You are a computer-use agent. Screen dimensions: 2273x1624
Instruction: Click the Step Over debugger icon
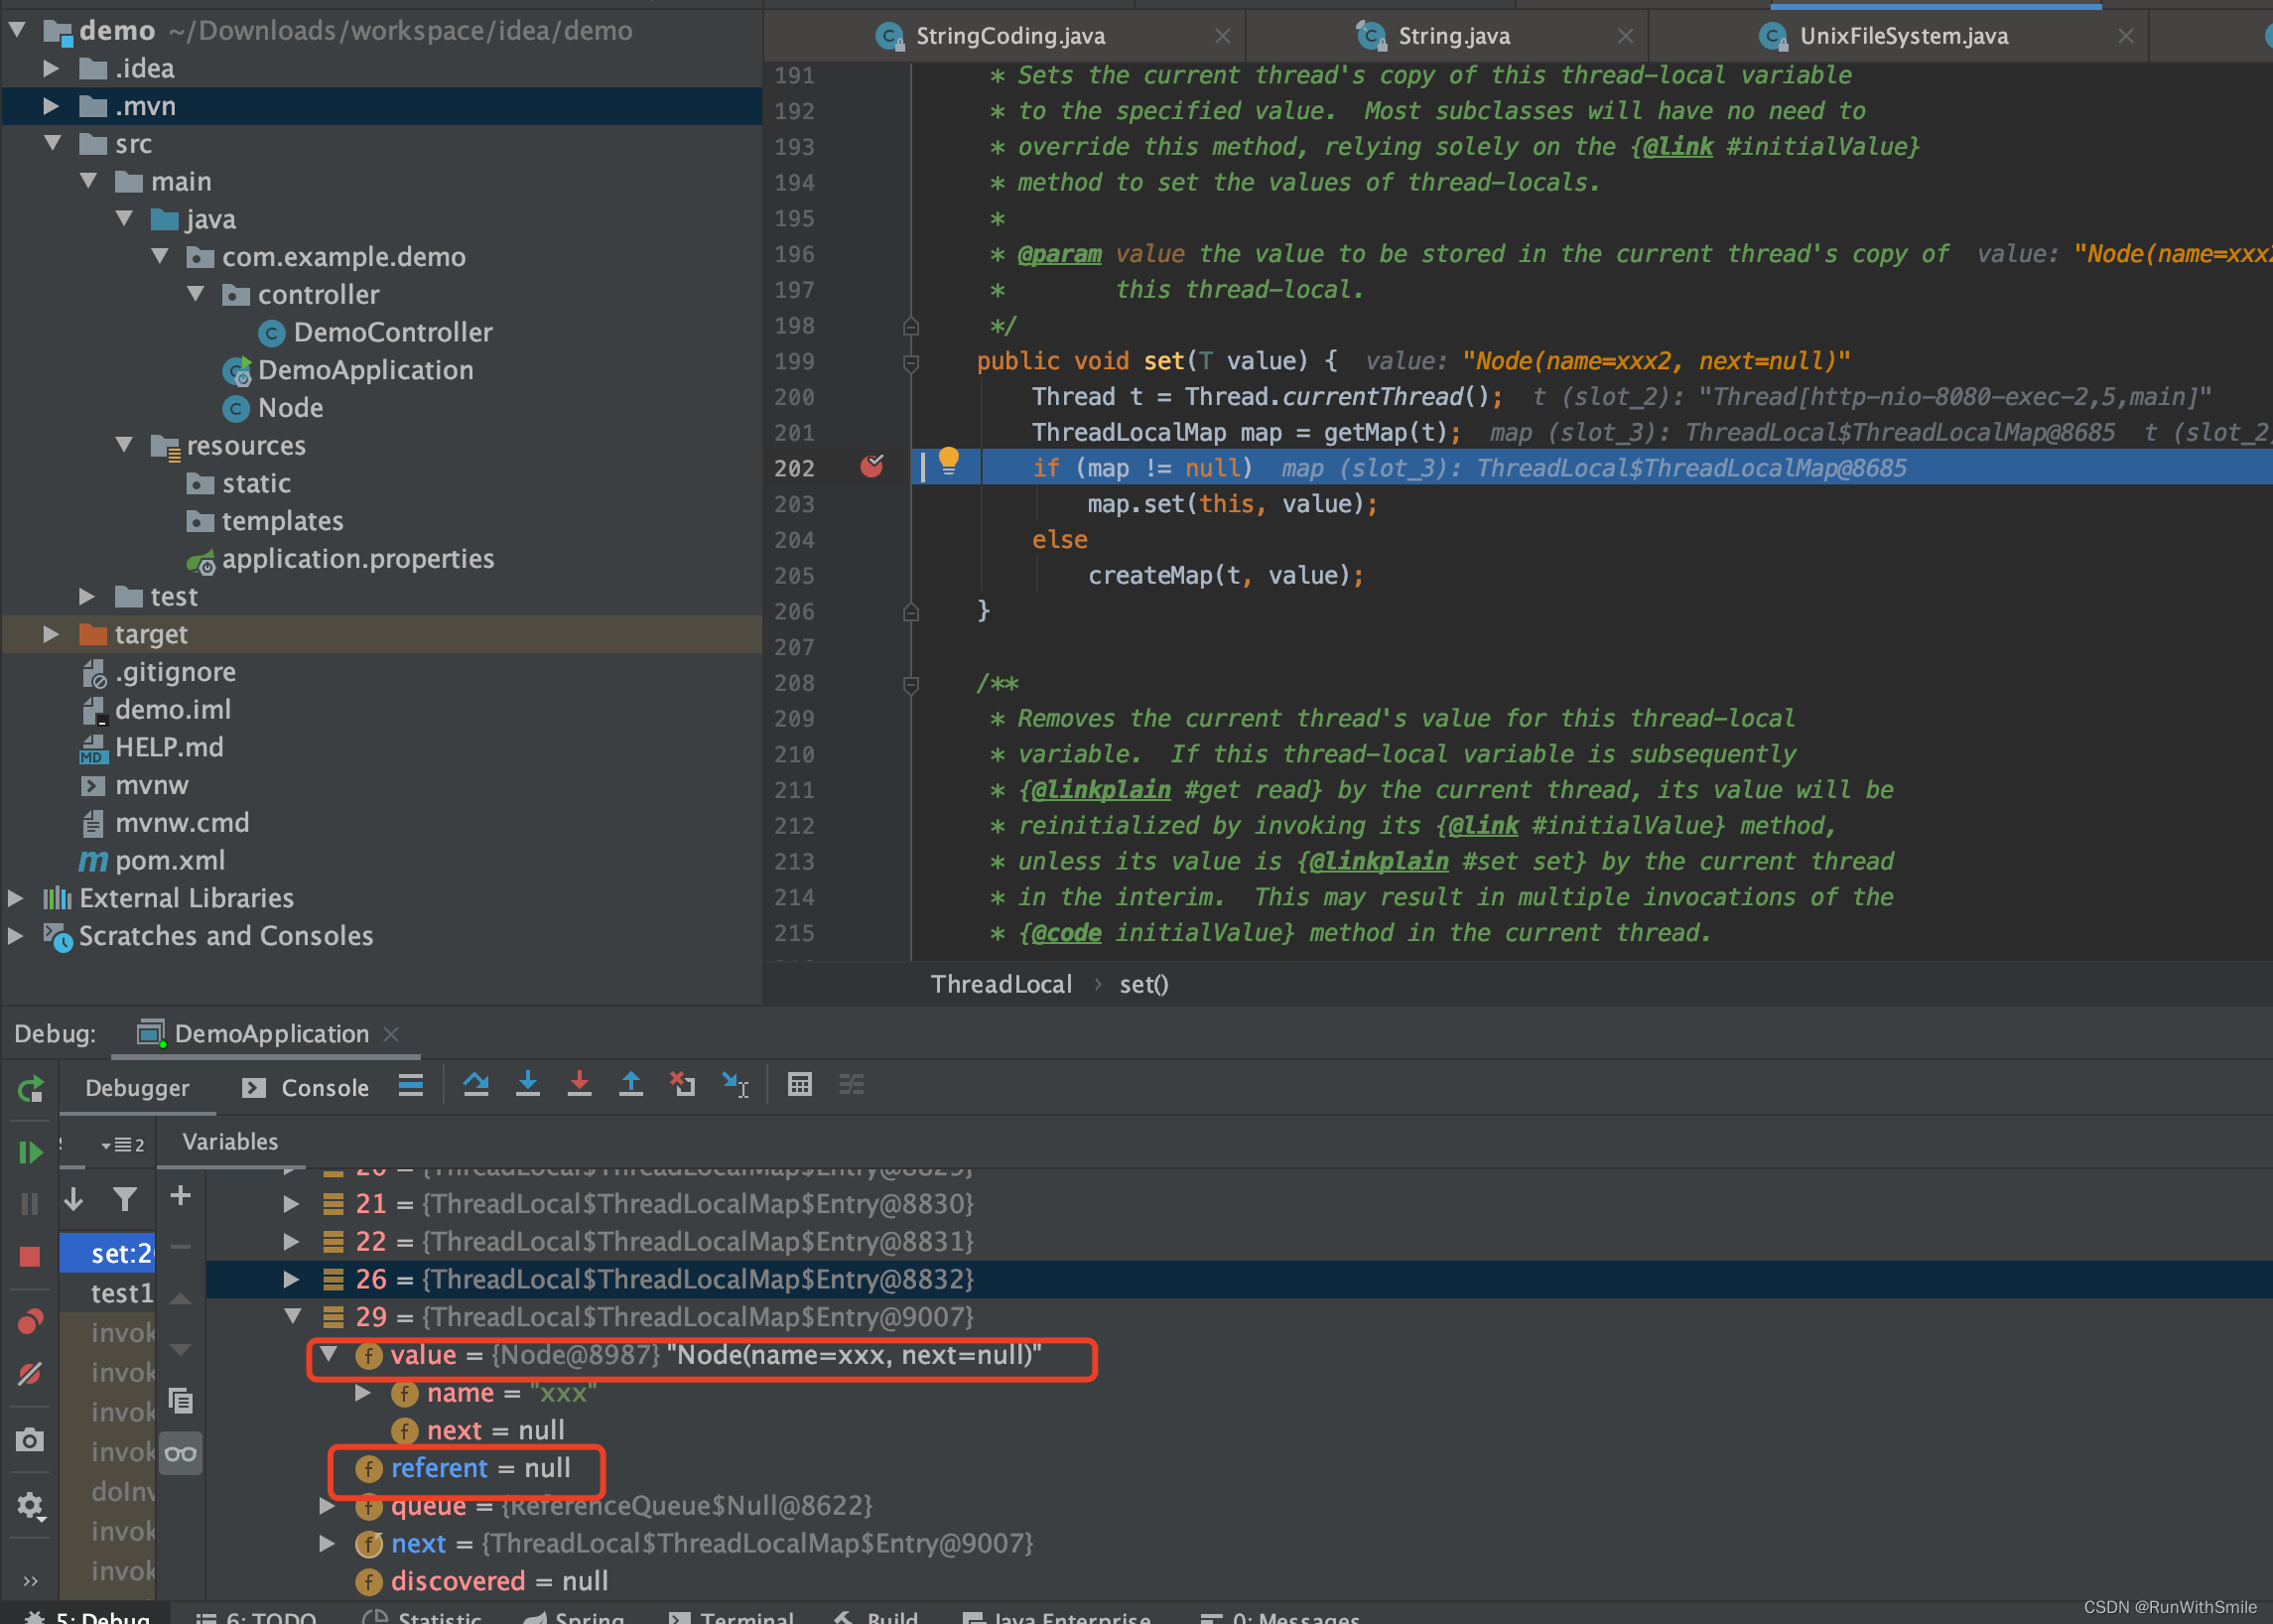(x=476, y=1085)
